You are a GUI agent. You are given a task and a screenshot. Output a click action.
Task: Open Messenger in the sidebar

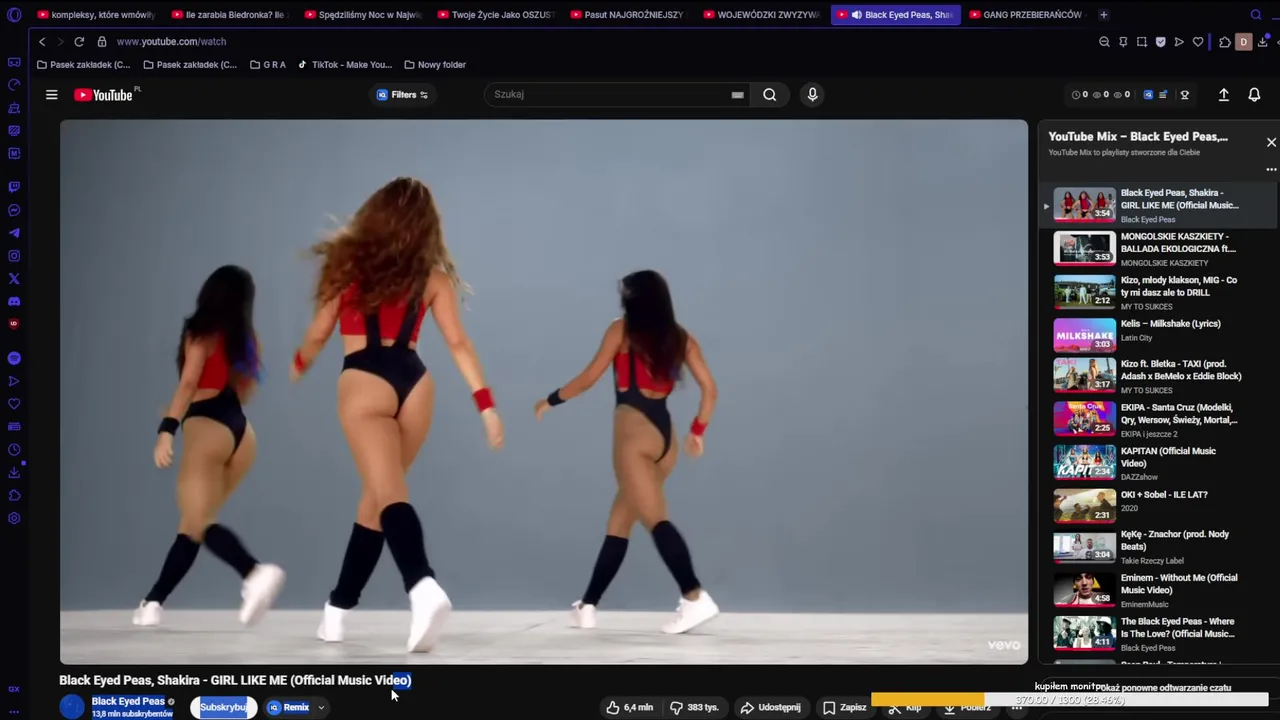(14, 210)
